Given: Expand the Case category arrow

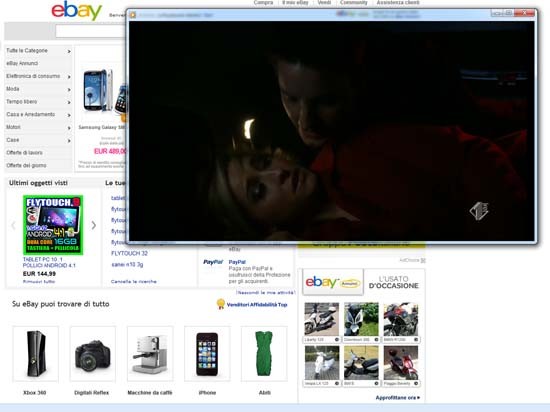Looking at the screenshot, I should click(x=69, y=140).
